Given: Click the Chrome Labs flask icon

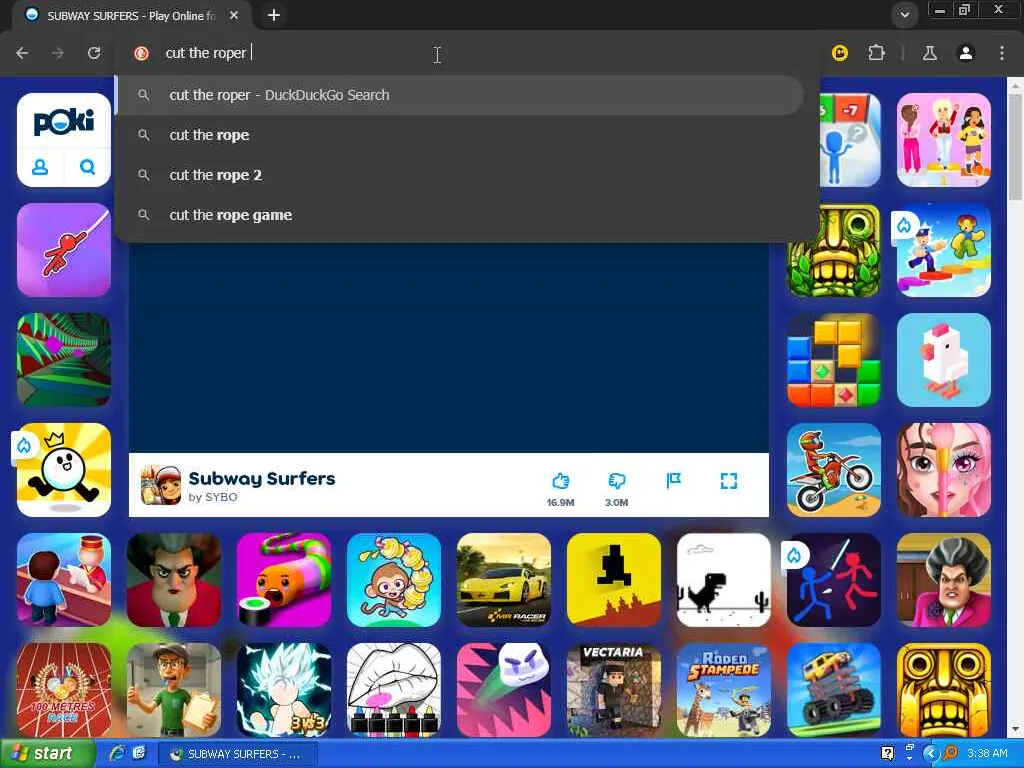Looking at the screenshot, I should pos(929,53).
